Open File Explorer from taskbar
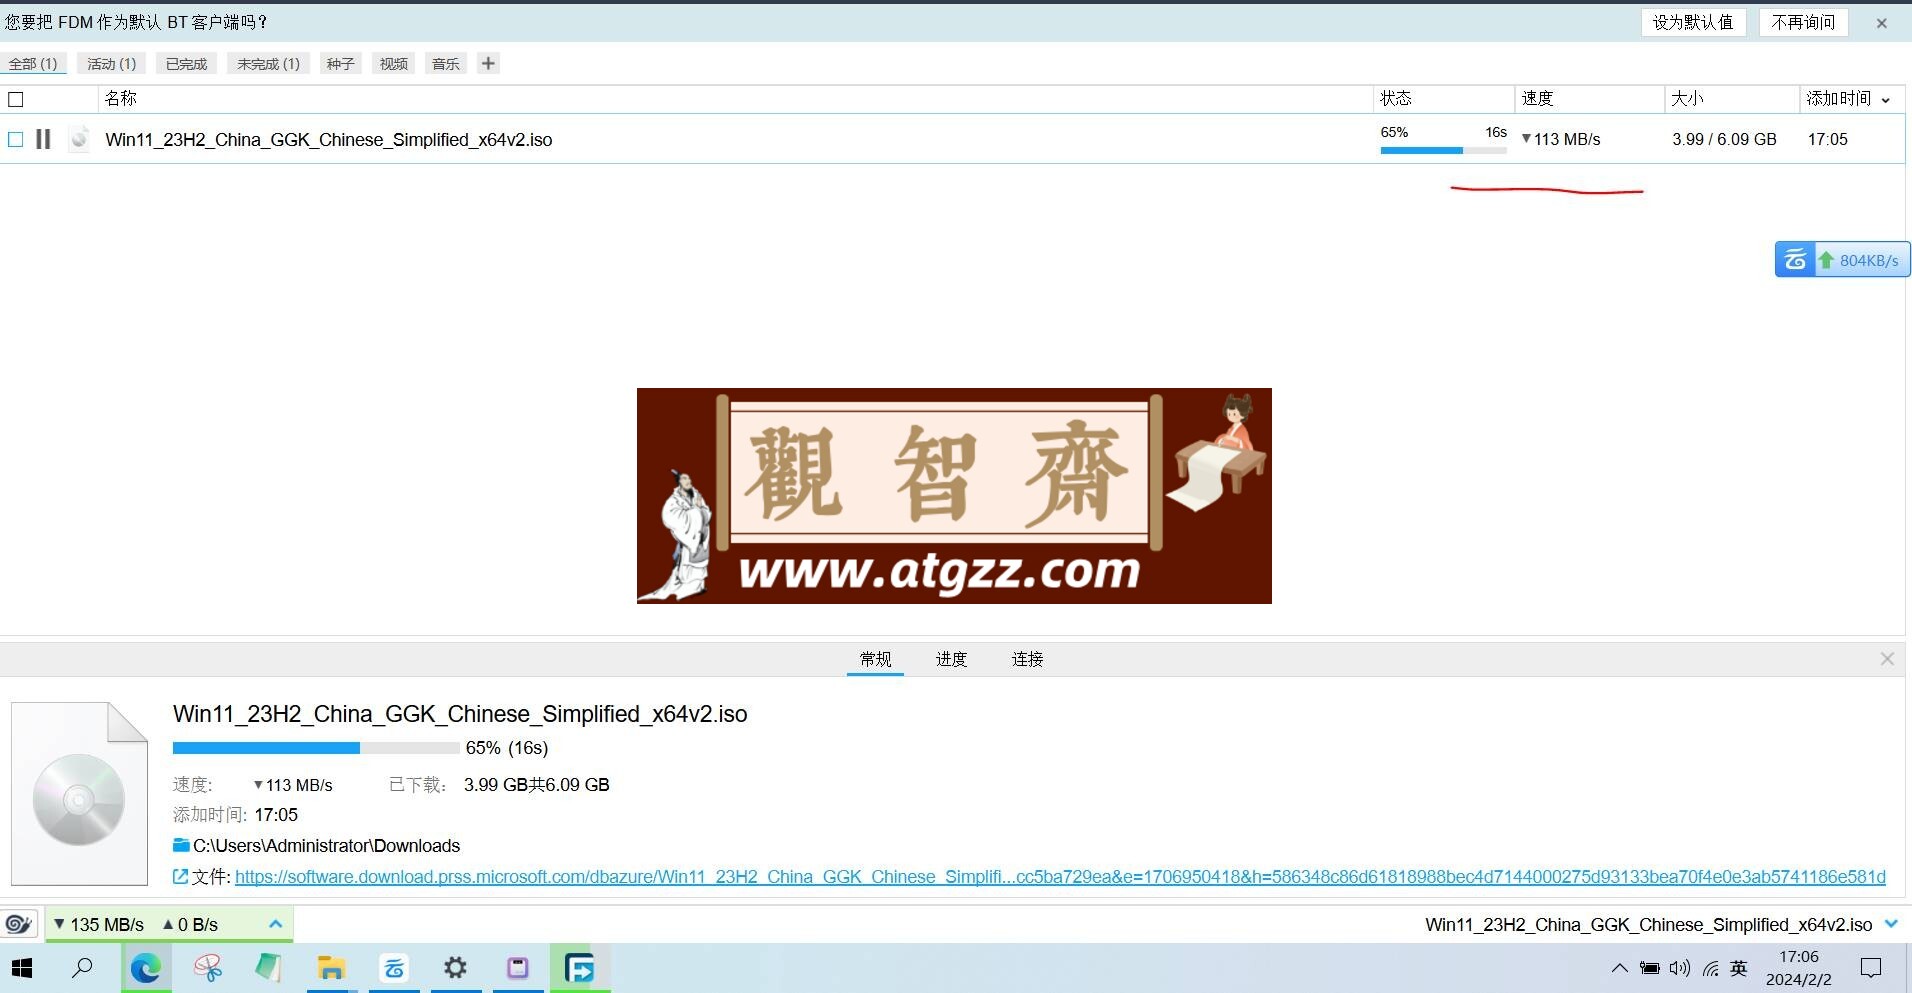 331,968
